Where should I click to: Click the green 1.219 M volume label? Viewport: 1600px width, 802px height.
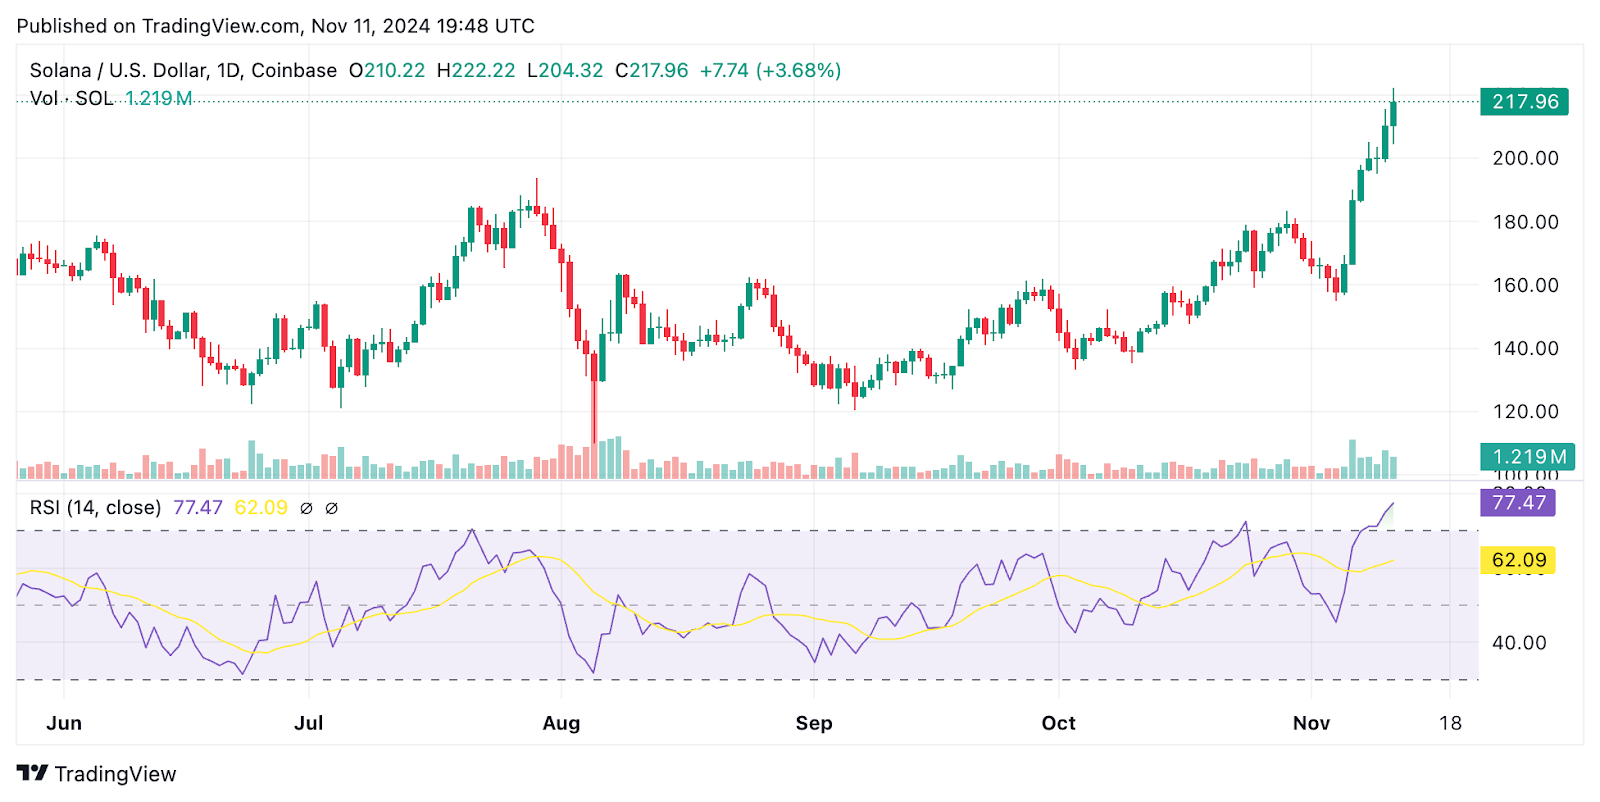pos(1528,457)
